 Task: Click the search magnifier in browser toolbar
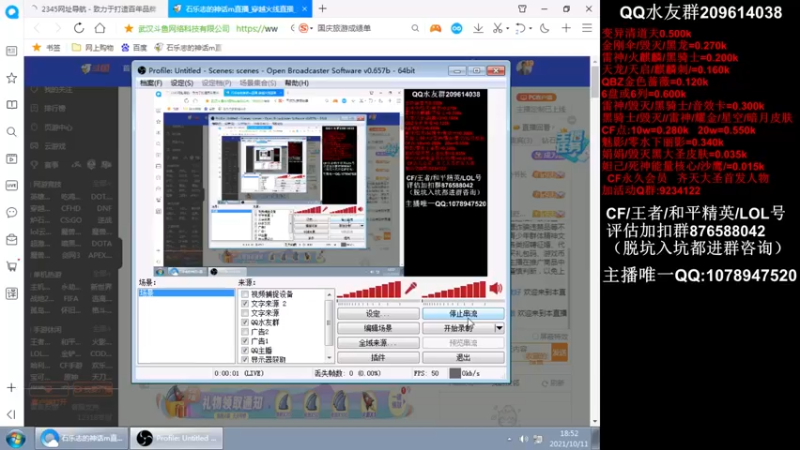click(x=415, y=28)
